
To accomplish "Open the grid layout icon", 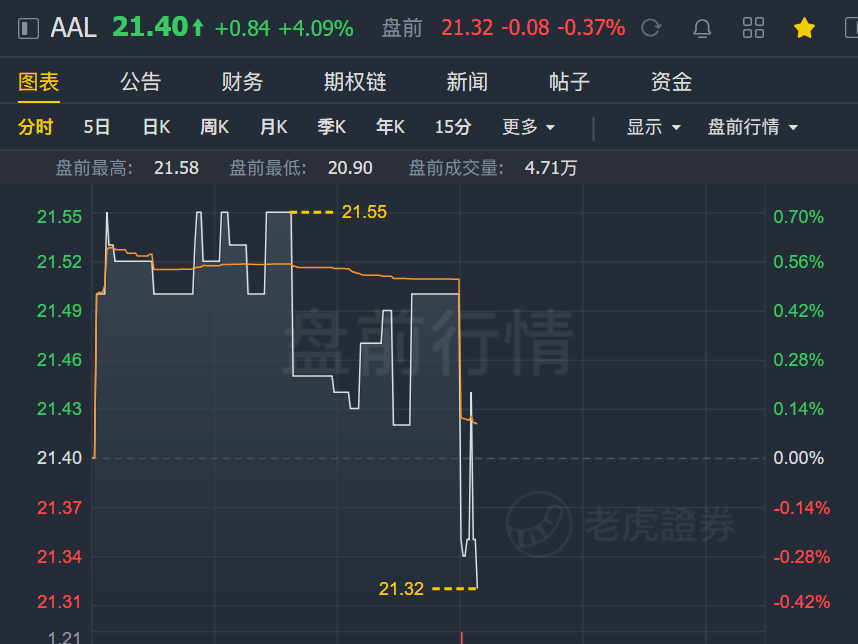I will tap(753, 28).
